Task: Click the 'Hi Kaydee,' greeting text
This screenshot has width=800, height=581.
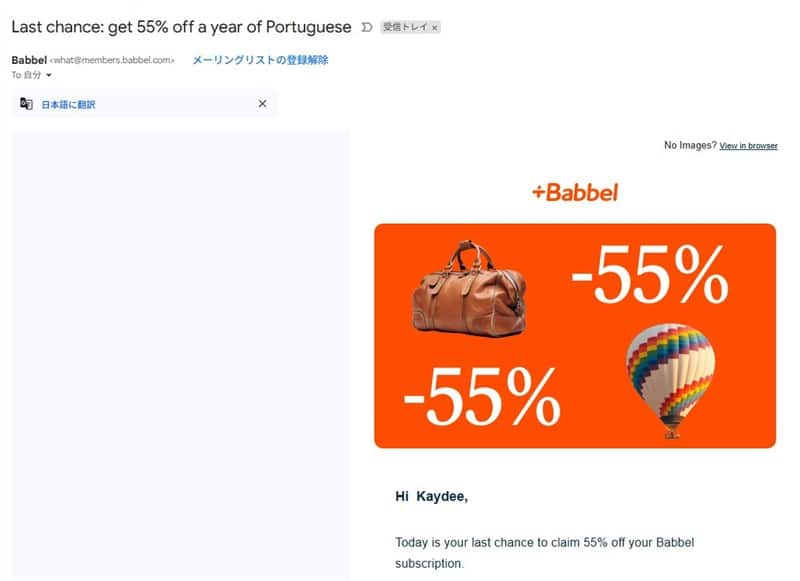Action: click(x=432, y=496)
